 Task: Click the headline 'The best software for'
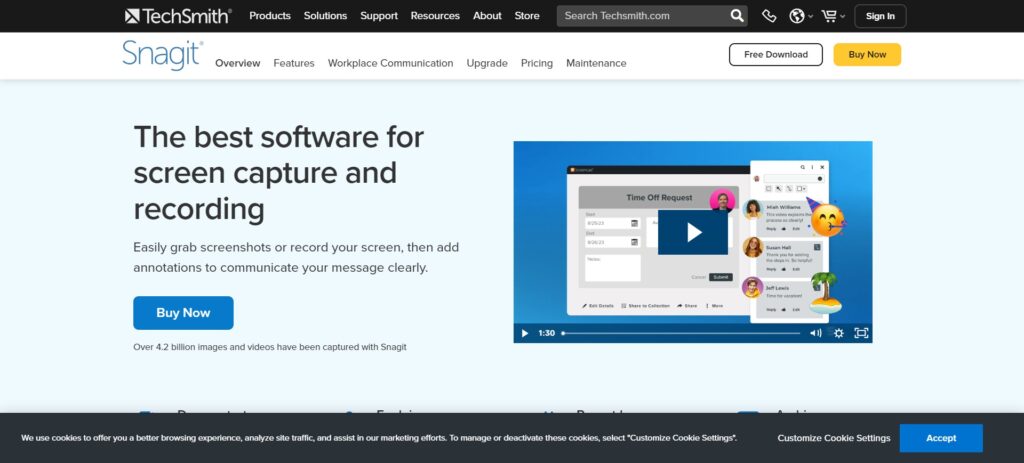click(279, 136)
